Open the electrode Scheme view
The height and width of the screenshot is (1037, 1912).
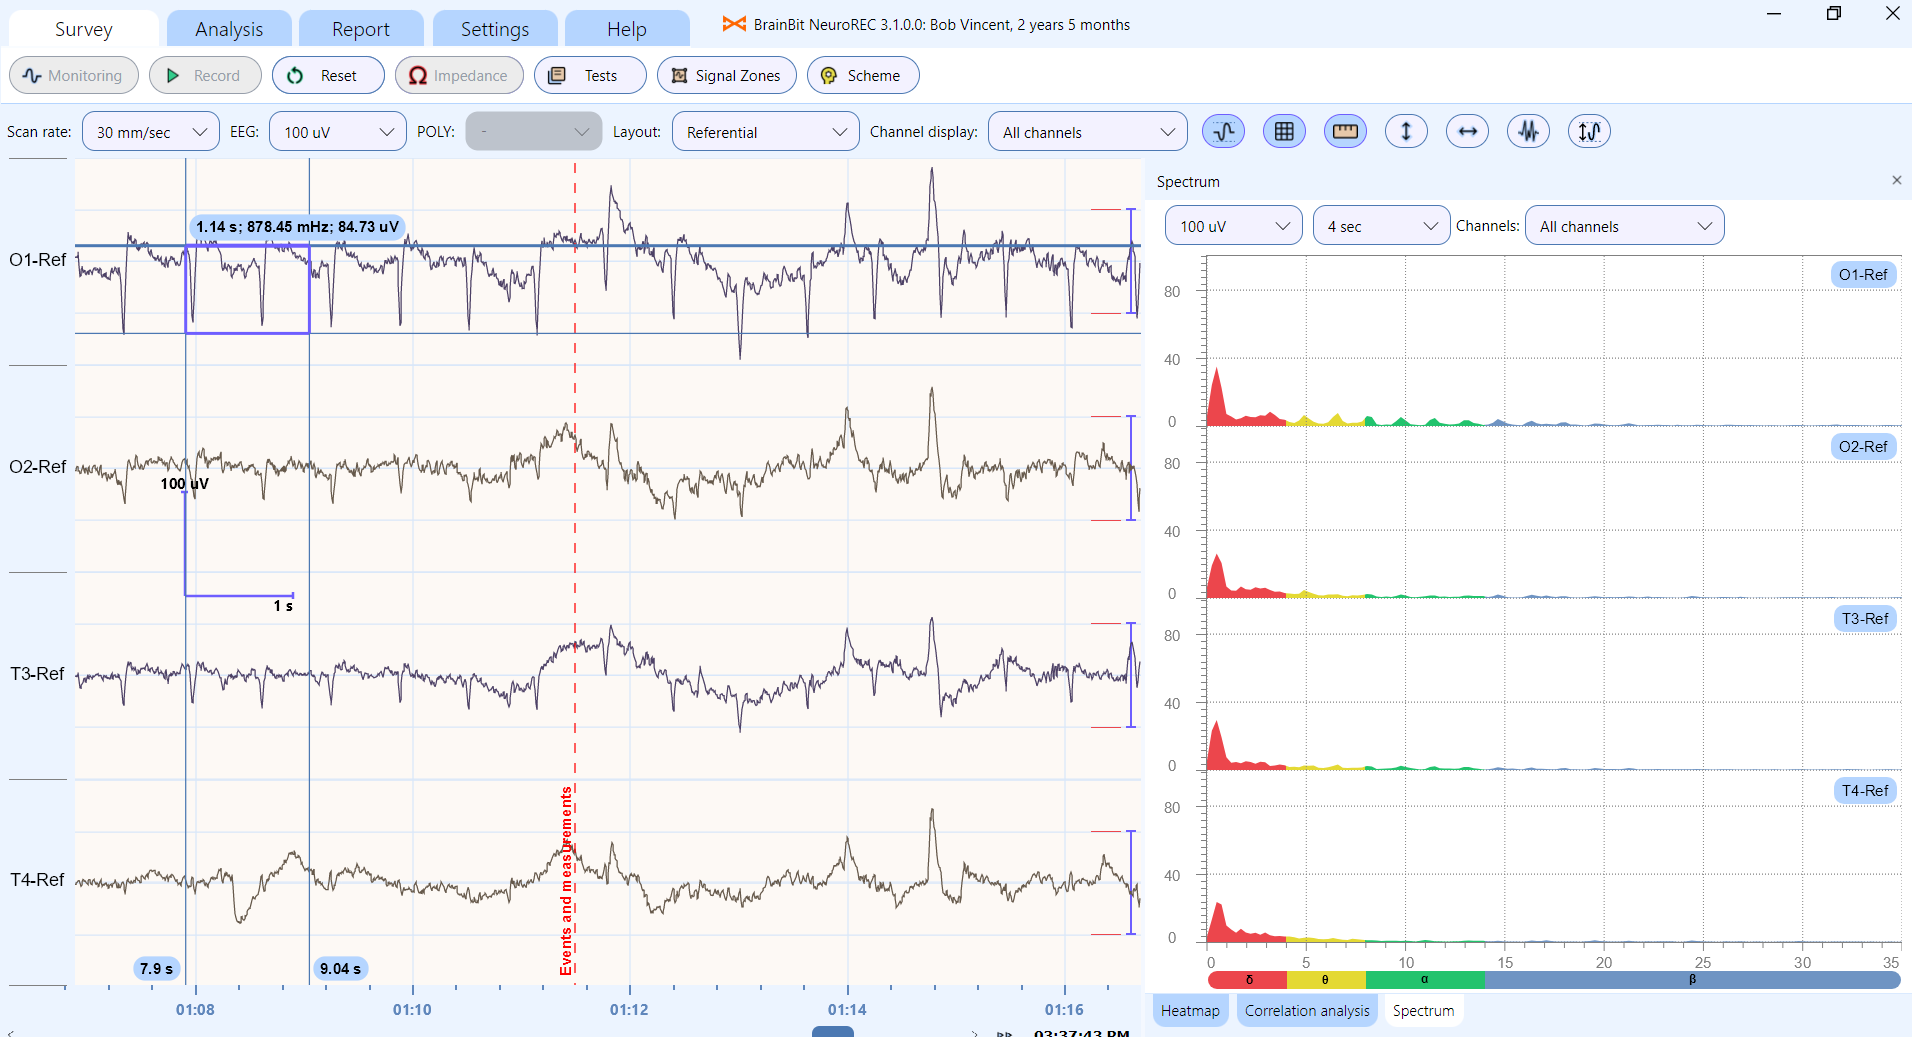point(862,75)
